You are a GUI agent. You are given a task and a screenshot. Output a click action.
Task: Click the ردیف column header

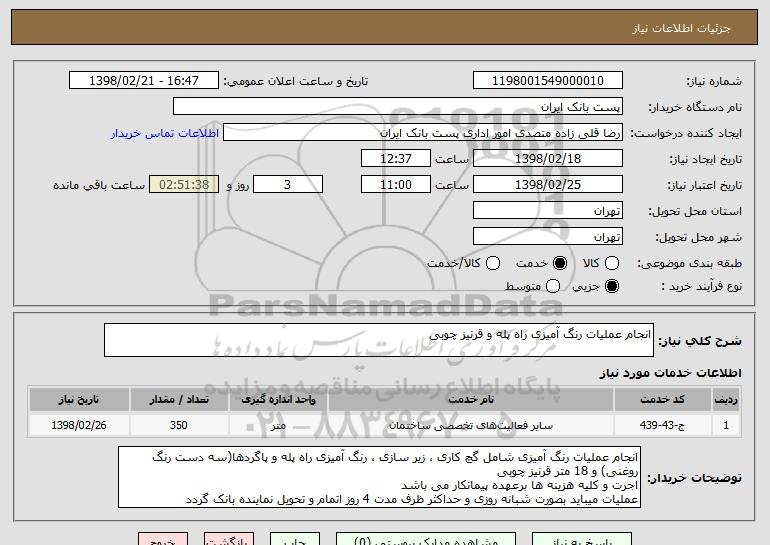[x=726, y=400]
